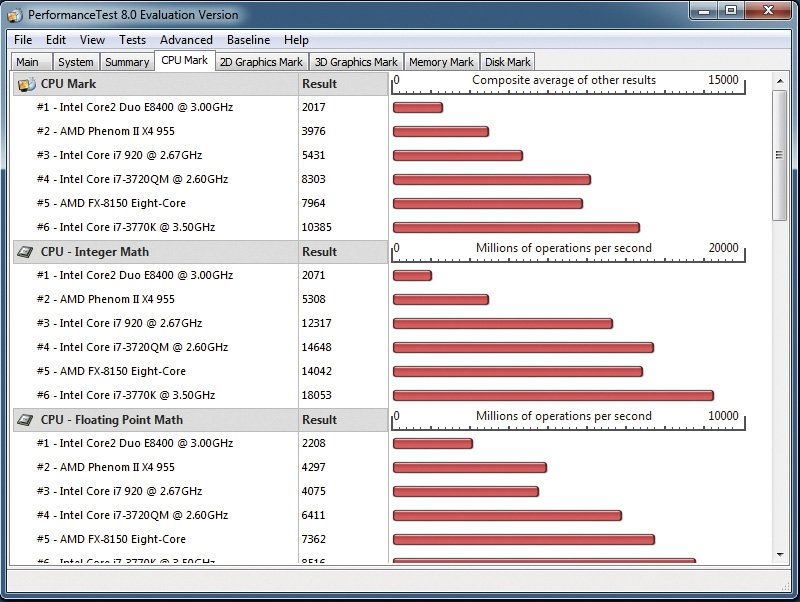This screenshot has width=800, height=602.
Task: Switch to the Summary tab
Action: [127, 62]
